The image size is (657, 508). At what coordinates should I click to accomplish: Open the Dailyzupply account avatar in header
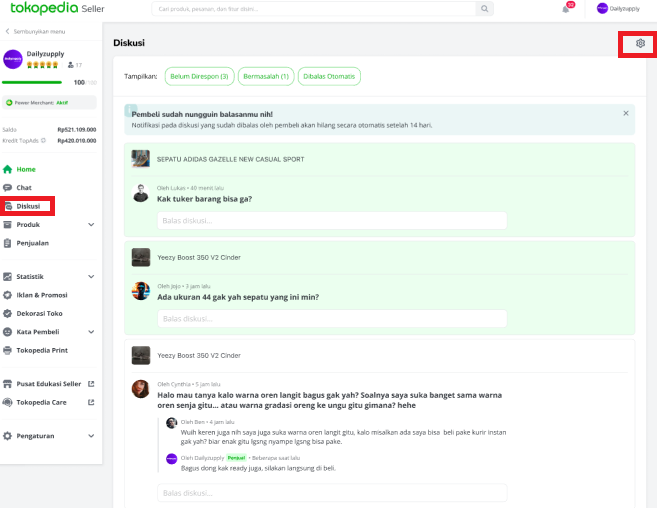click(602, 8)
